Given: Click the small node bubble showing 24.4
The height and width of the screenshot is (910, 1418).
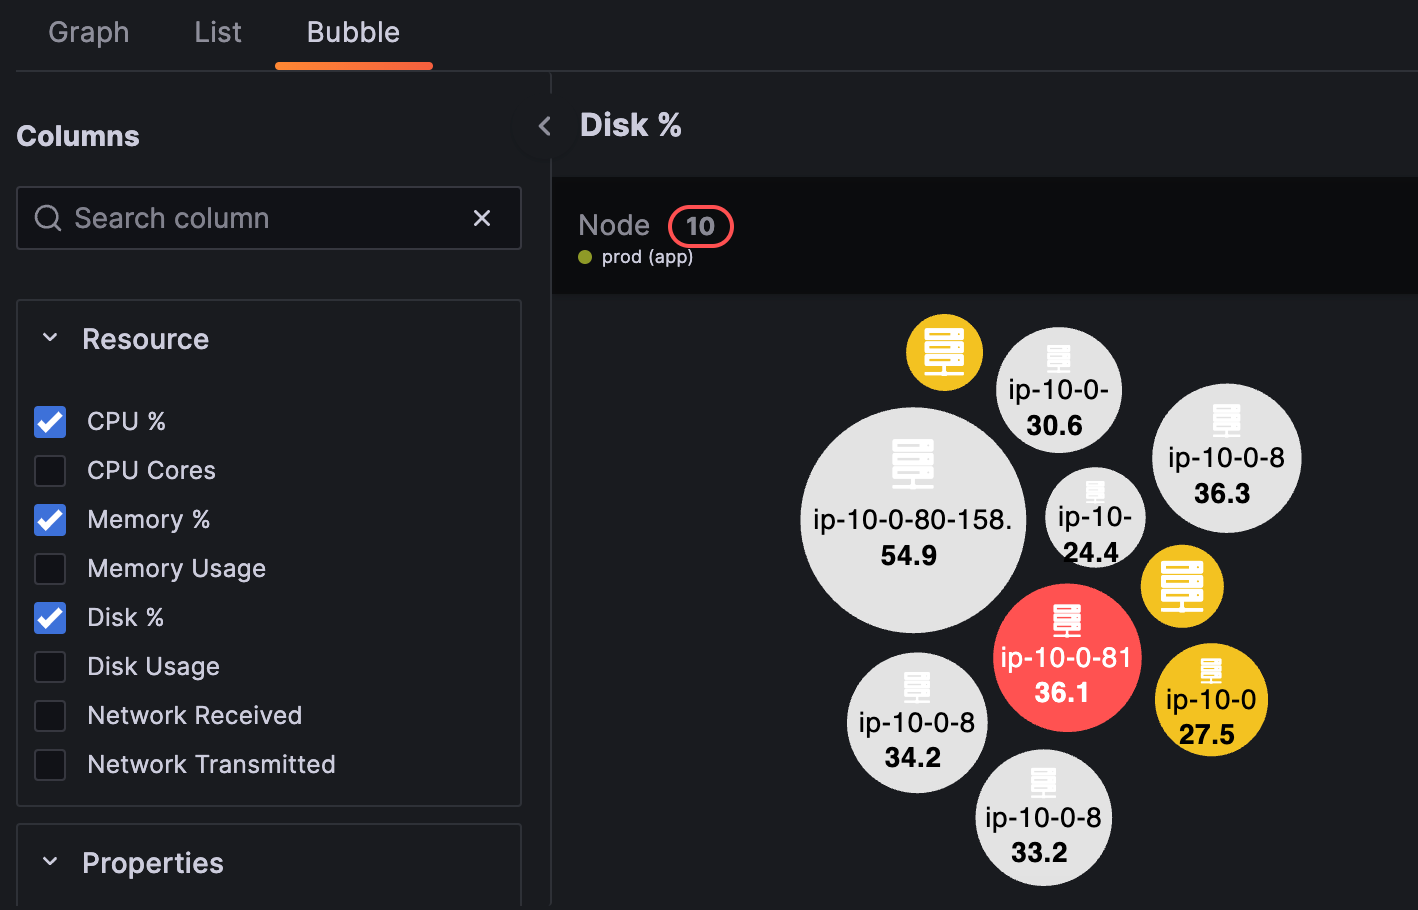Looking at the screenshot, I should tap(1095, 517).
